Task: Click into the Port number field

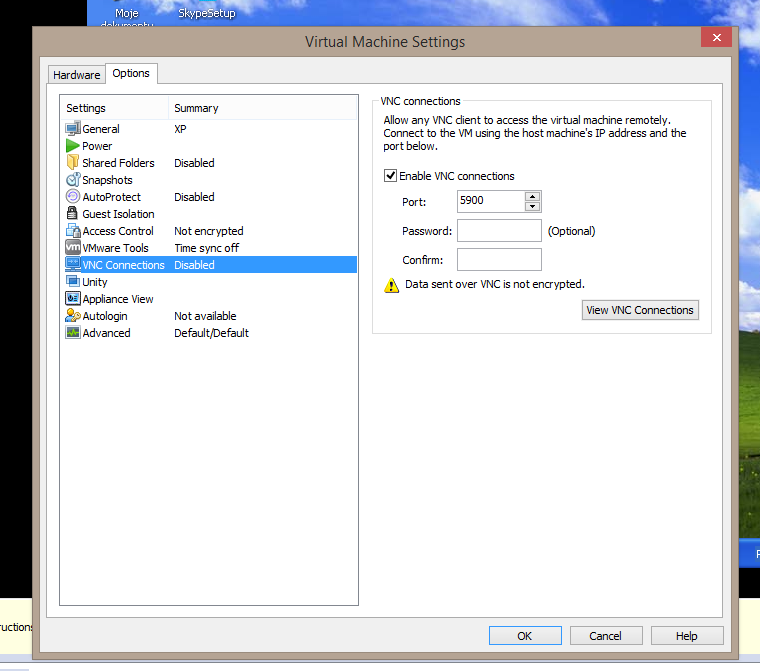Action: click(x=491, y=201)
